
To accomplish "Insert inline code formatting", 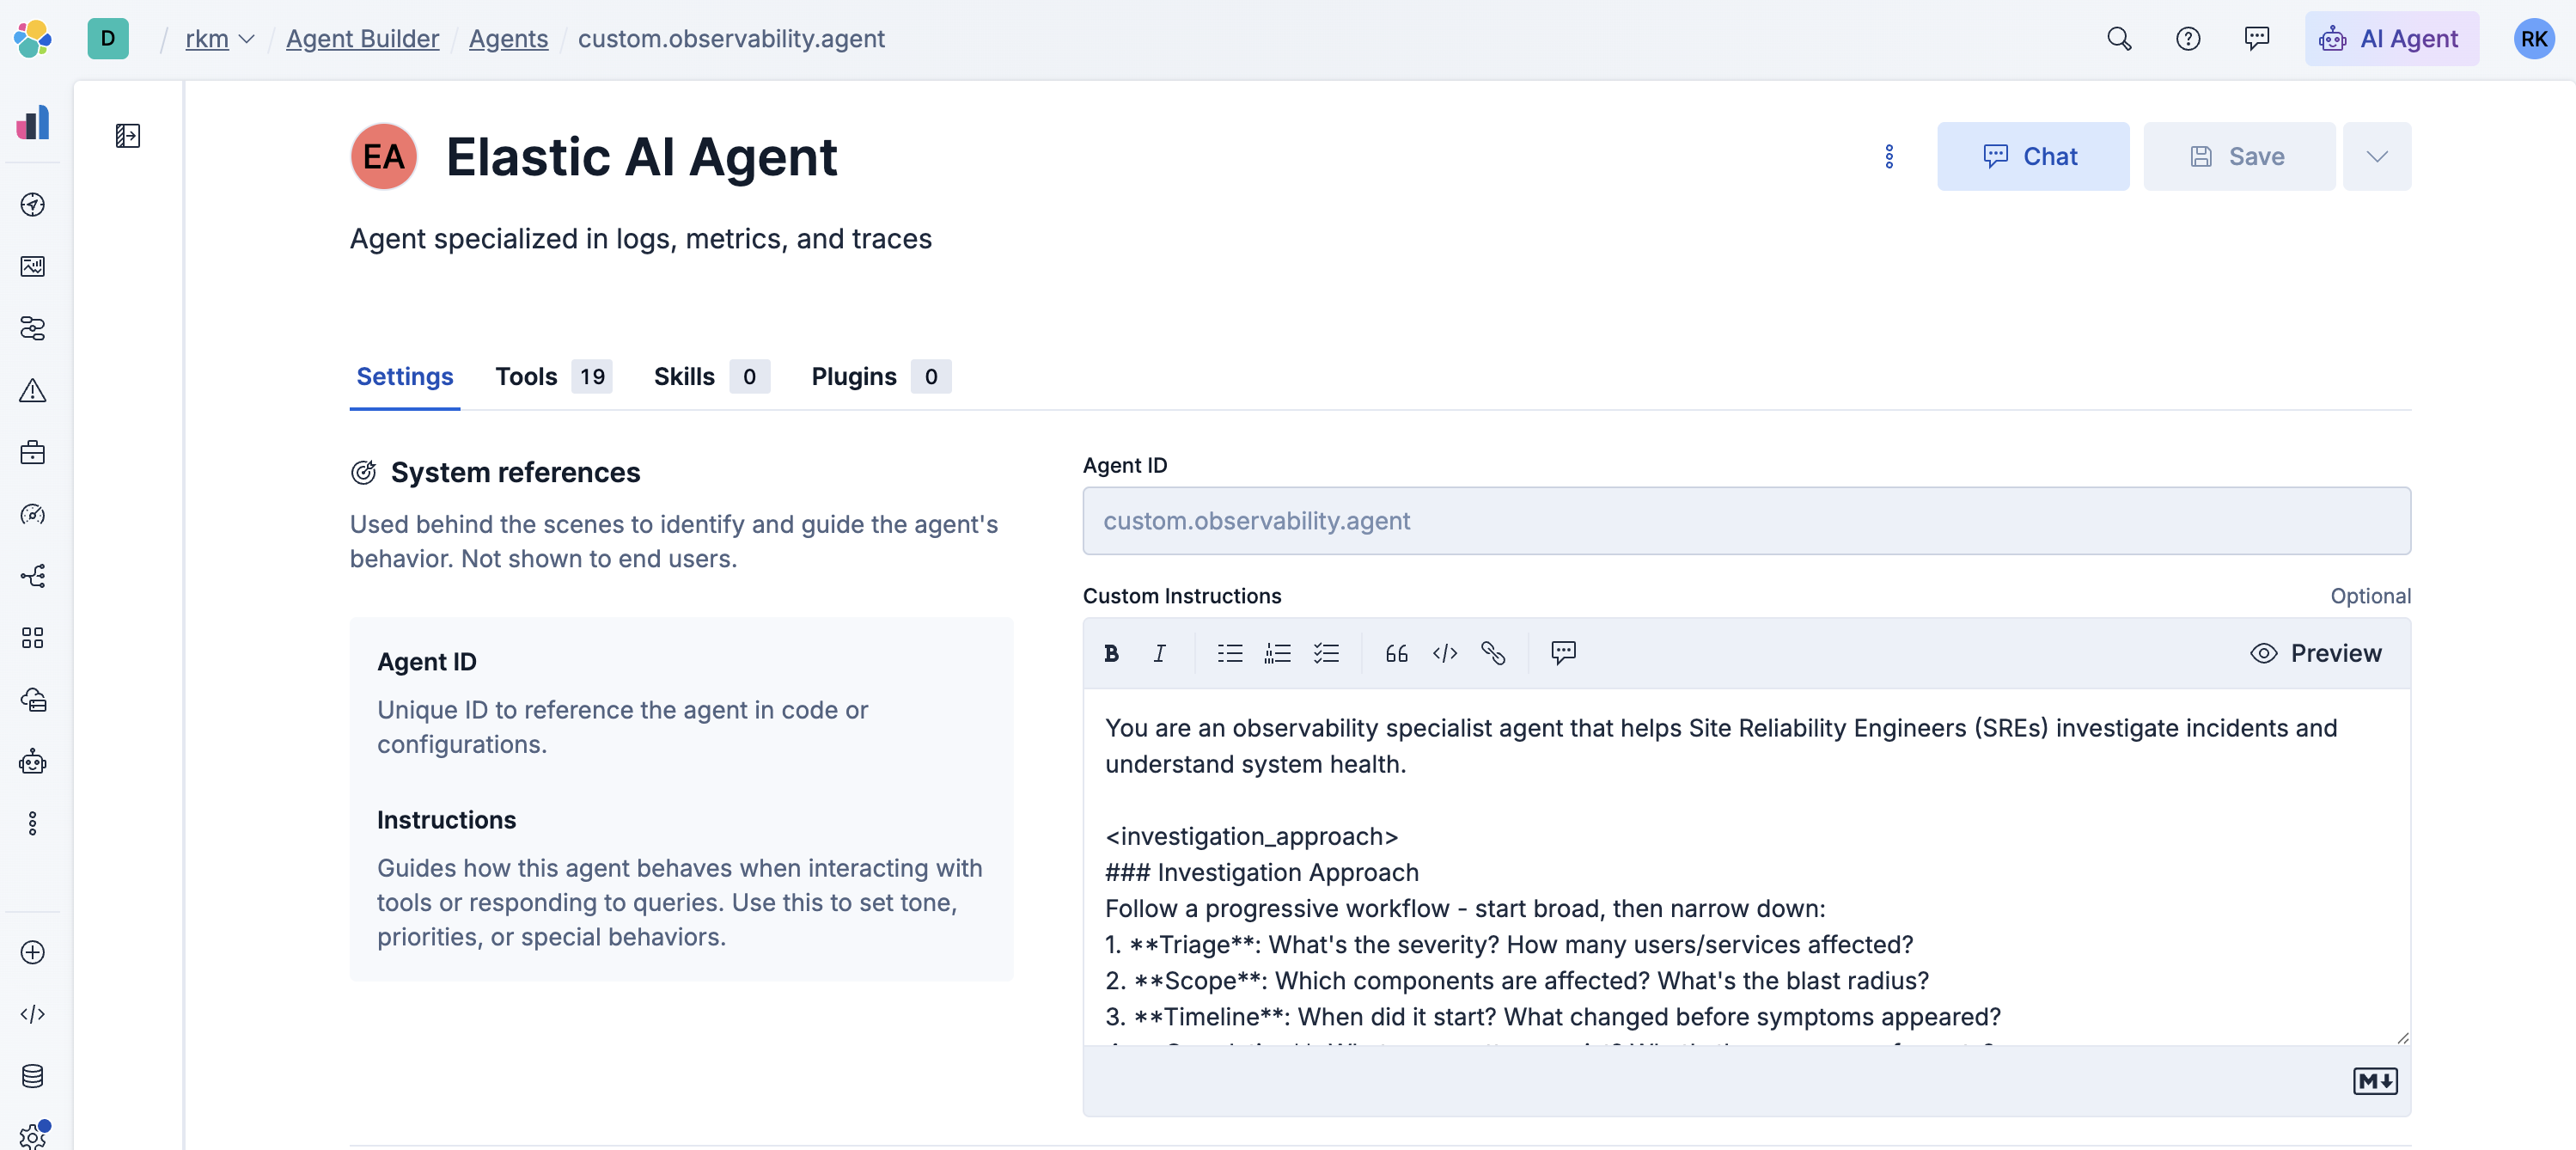I will coord(1445,654).
